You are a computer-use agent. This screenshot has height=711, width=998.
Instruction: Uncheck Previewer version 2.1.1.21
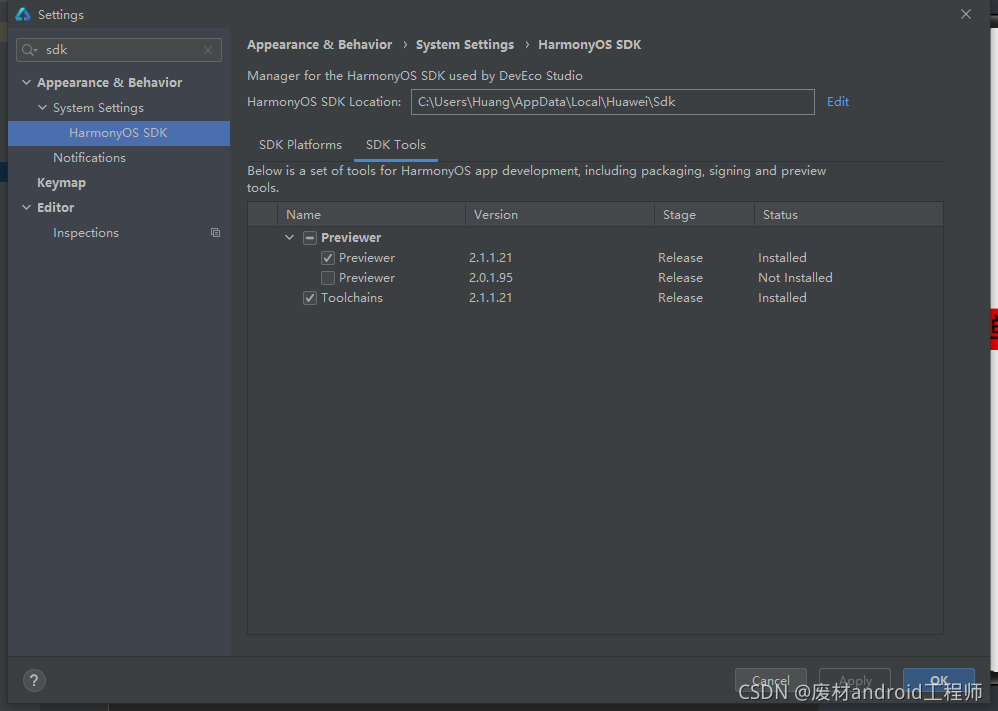(328, 258)
